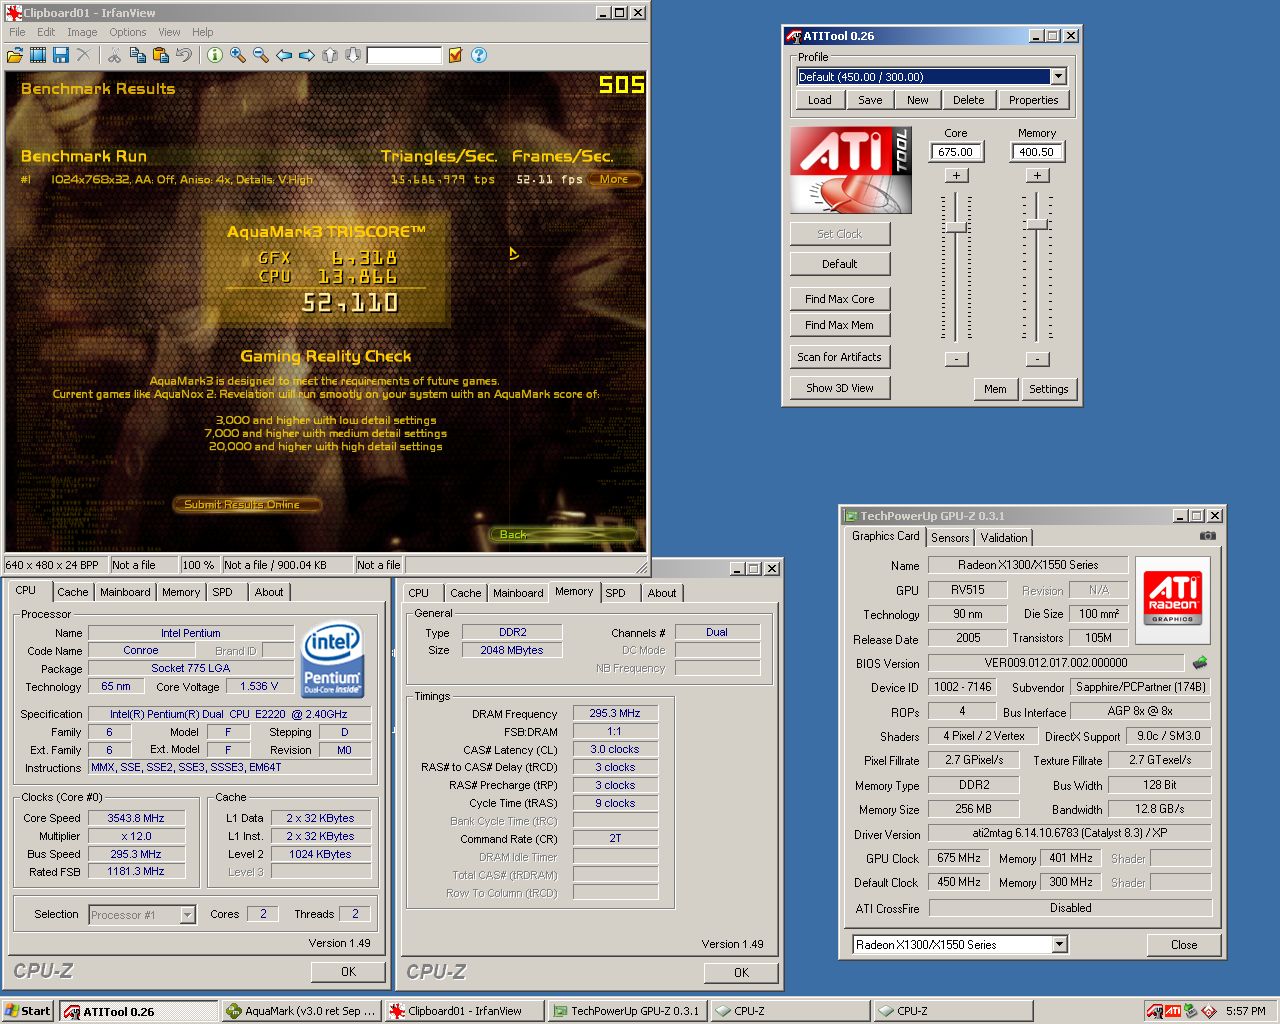This screenshot has width=1280, height=1024.
Task: Click the Mem button in ATITool
Action: click(995, 389)
